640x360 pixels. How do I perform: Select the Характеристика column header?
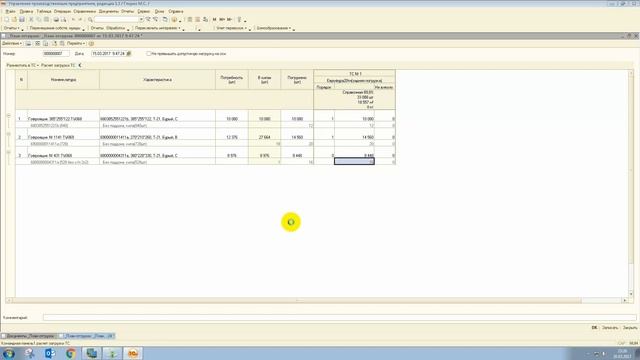[x=157, y=80]
